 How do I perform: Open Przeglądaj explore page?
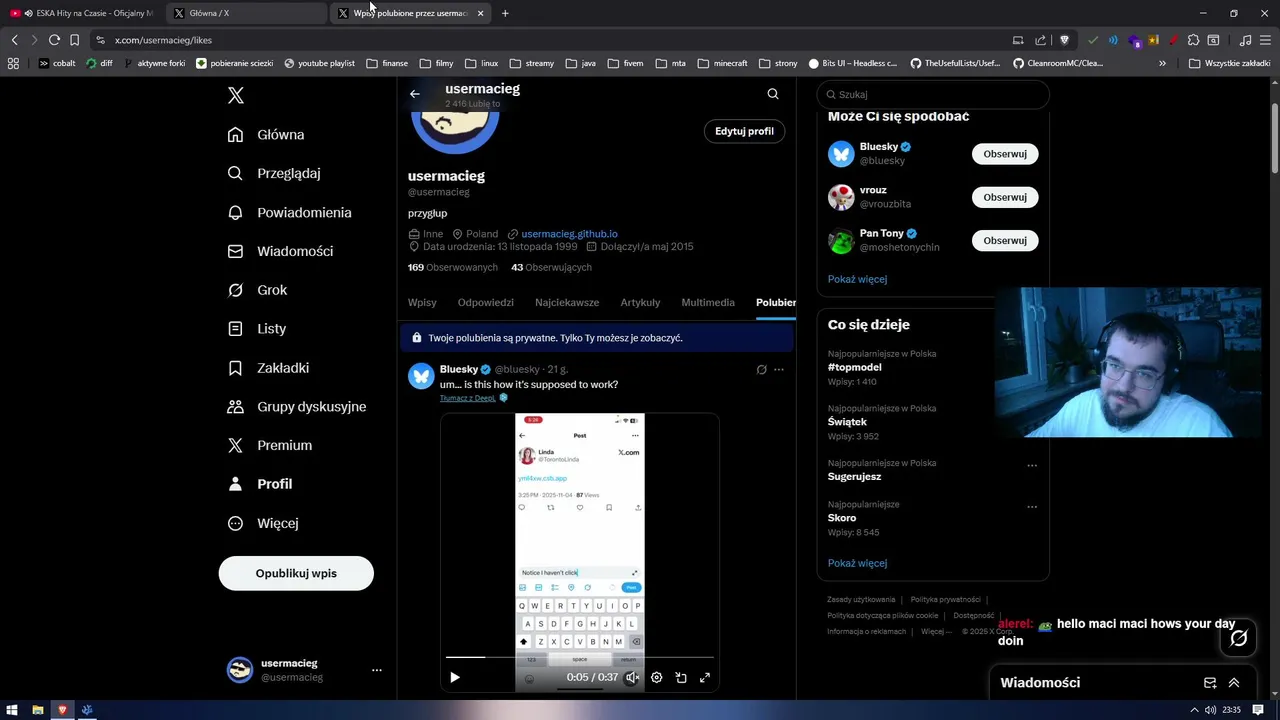click(274, 173)
